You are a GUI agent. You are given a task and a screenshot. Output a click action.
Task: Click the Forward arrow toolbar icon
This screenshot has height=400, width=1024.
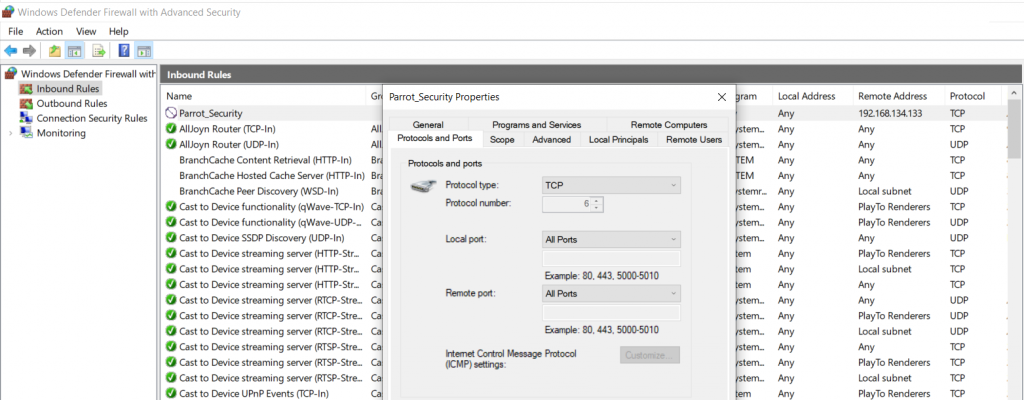click(x=29, y=51)
